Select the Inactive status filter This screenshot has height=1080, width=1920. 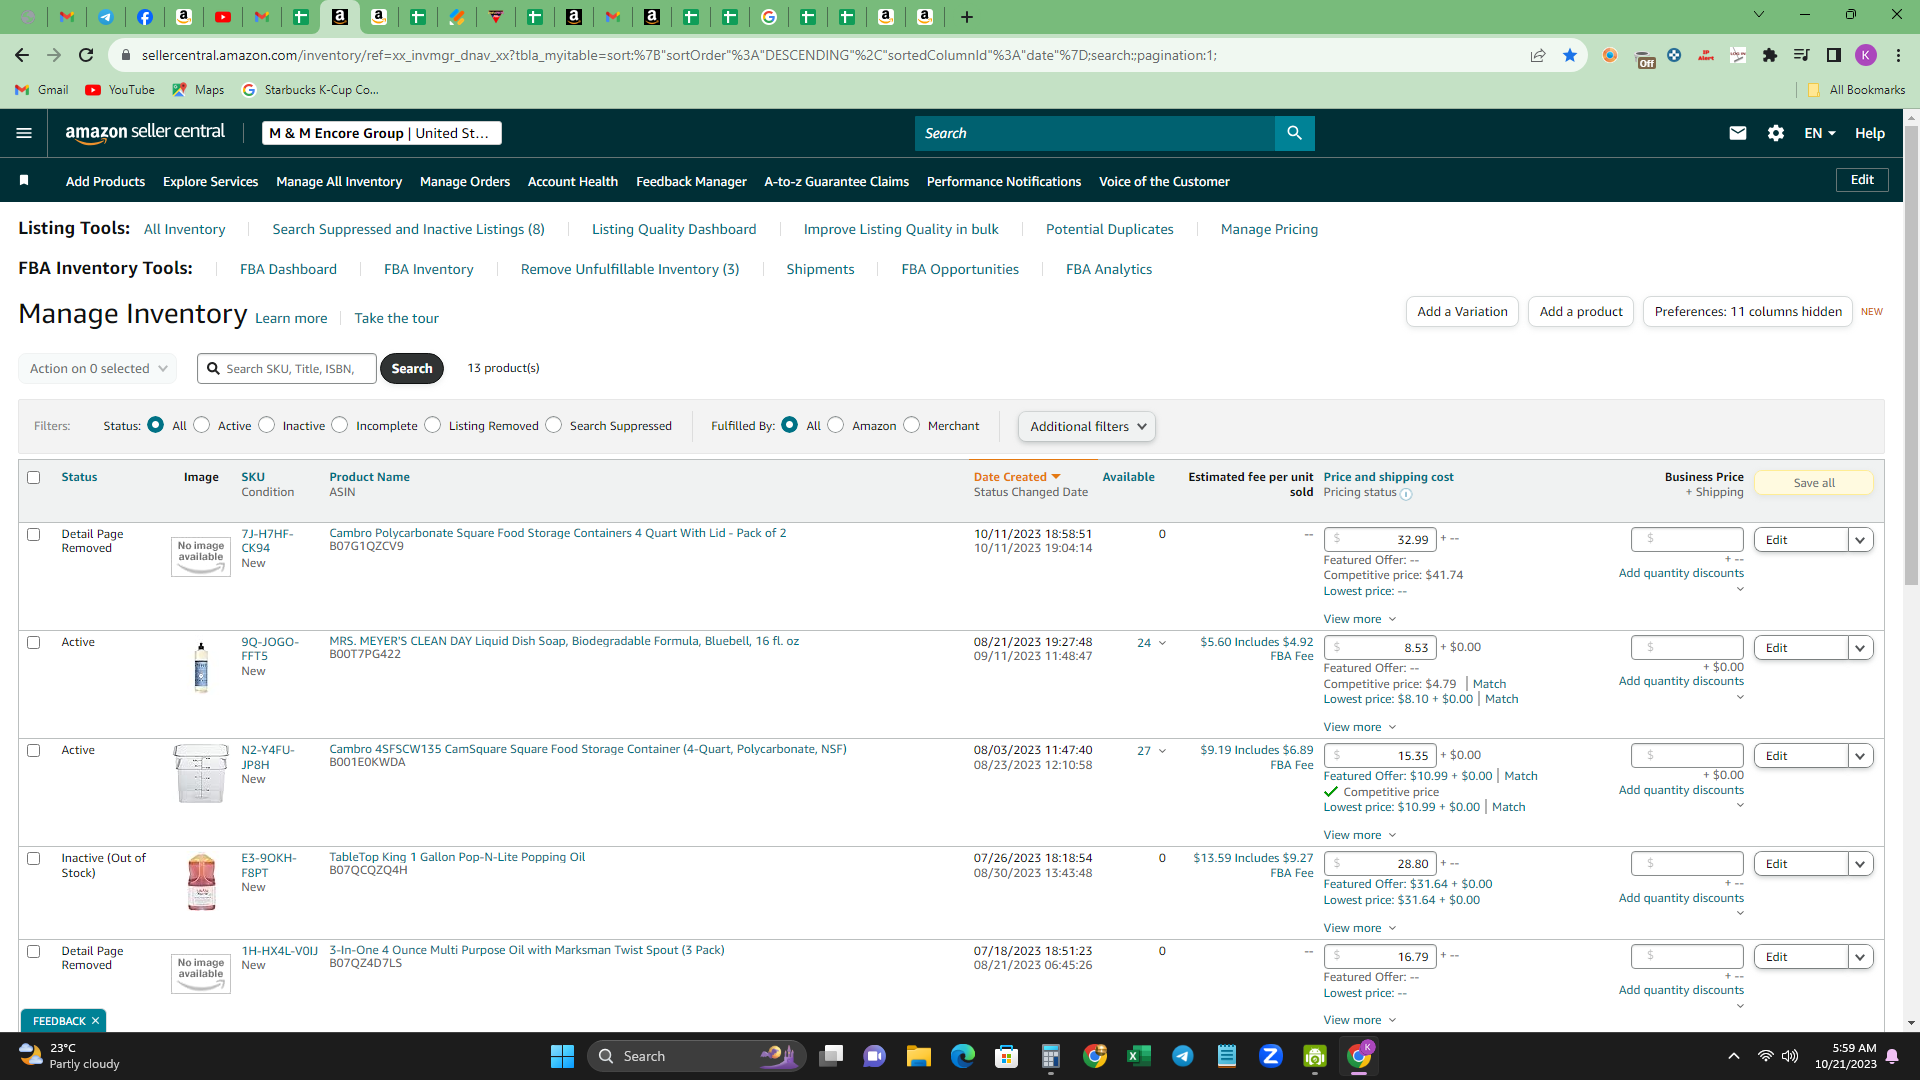[x=267, y=425]
